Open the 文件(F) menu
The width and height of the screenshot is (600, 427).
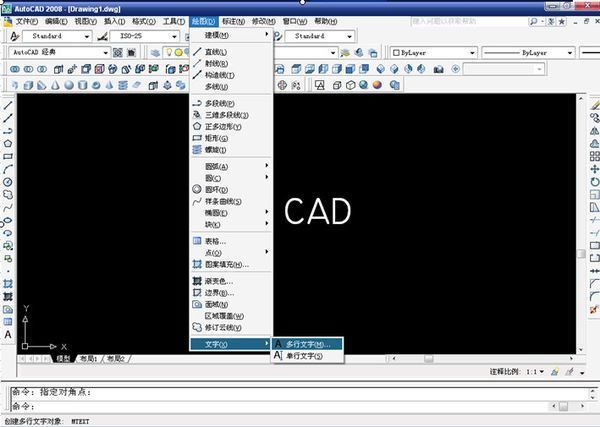26,21
